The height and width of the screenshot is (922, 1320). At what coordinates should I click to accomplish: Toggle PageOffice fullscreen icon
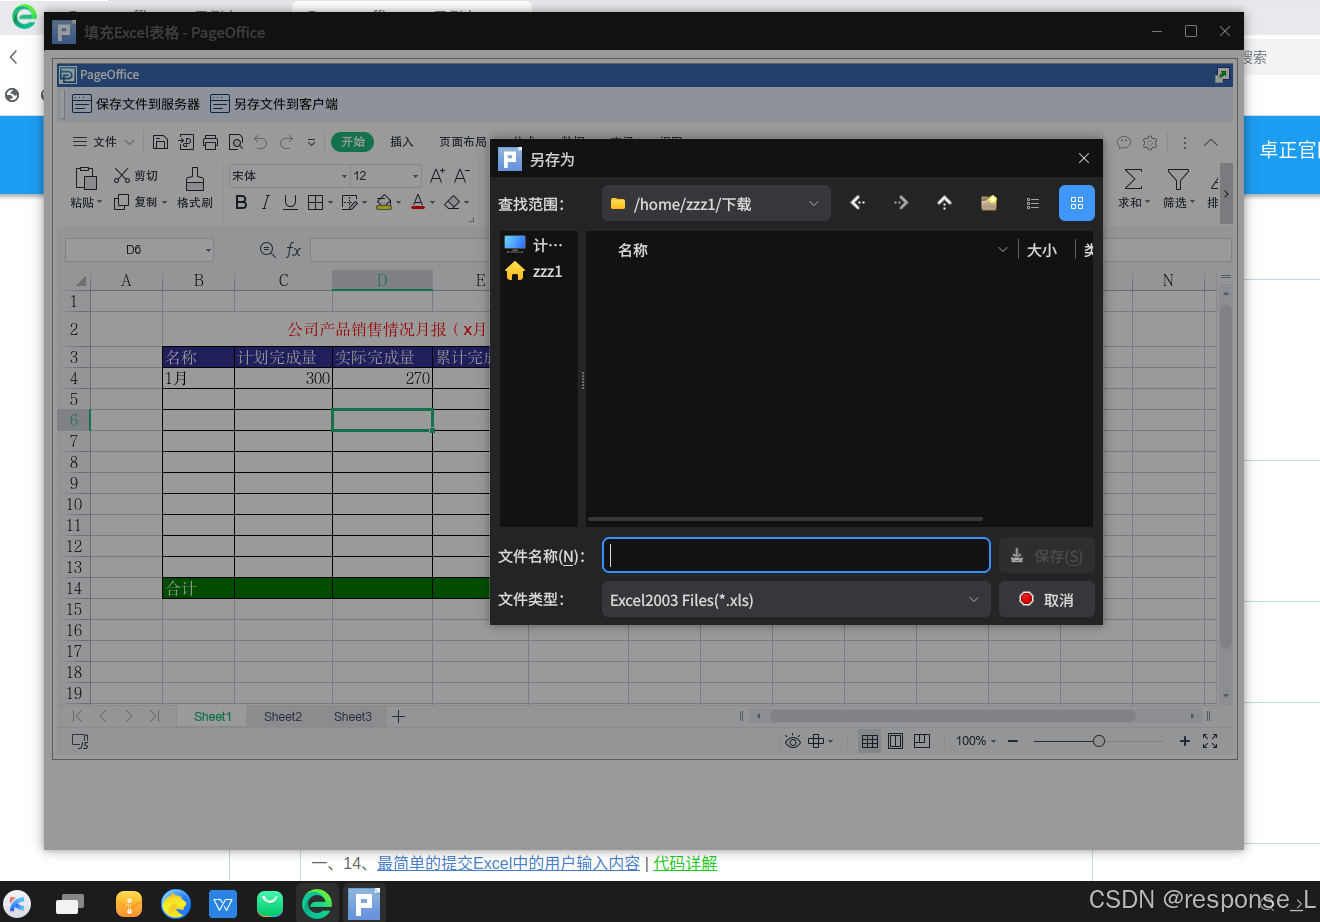[x=1222, y=75]
